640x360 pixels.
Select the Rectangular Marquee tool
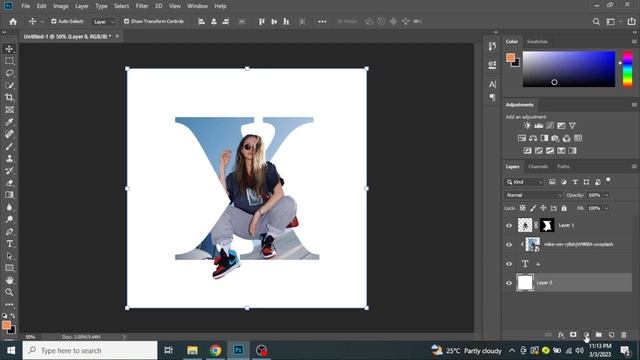click(x=9, y=61)
